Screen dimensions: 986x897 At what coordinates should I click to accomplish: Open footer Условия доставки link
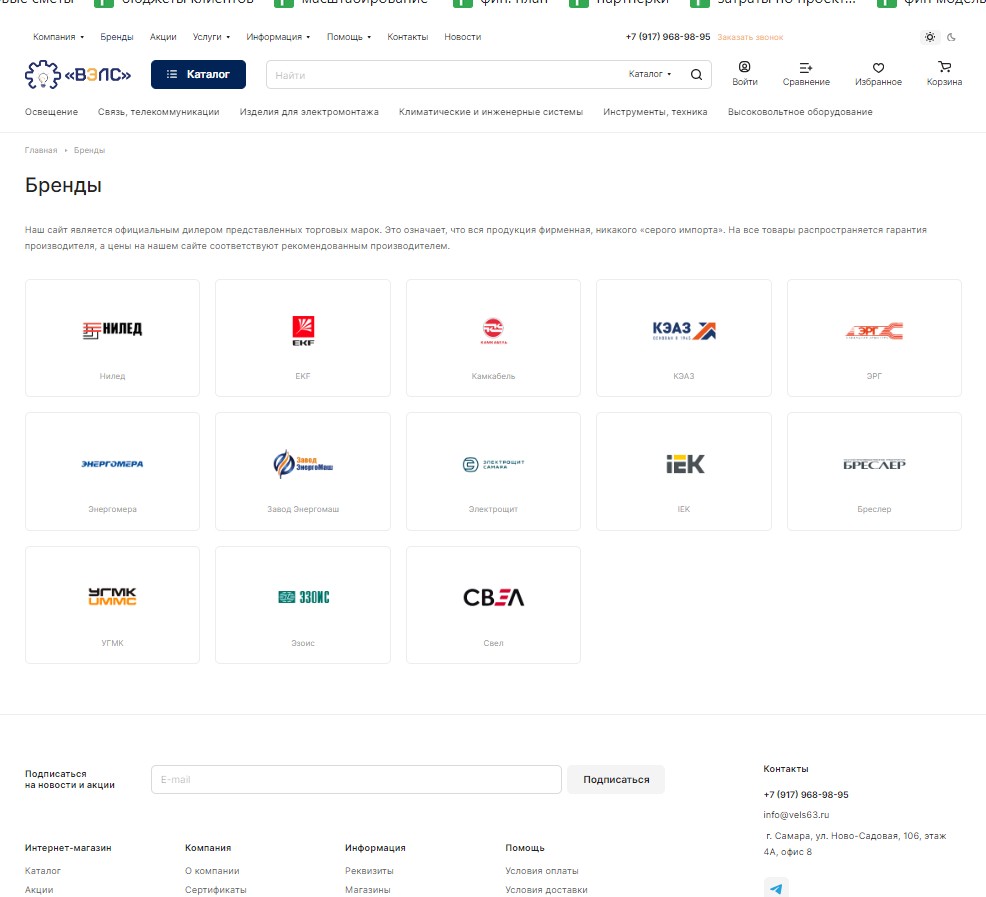(546, 890)
